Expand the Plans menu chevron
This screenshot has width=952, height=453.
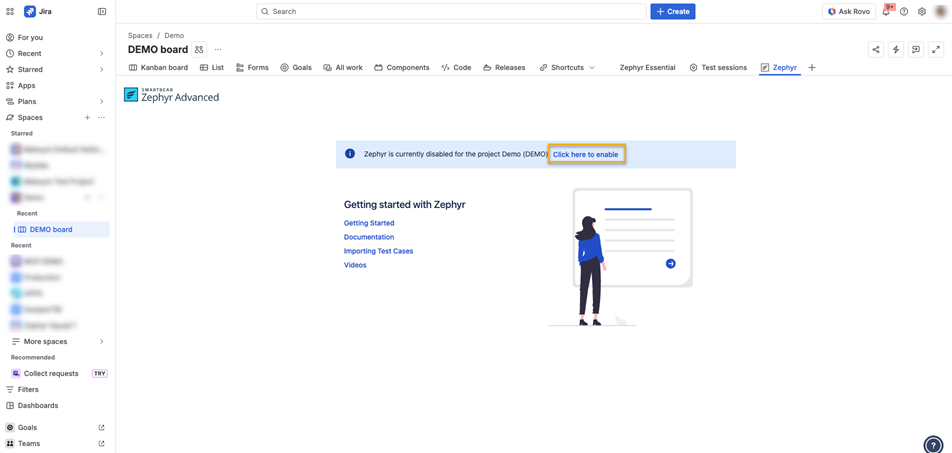click(x=101, y=101)
